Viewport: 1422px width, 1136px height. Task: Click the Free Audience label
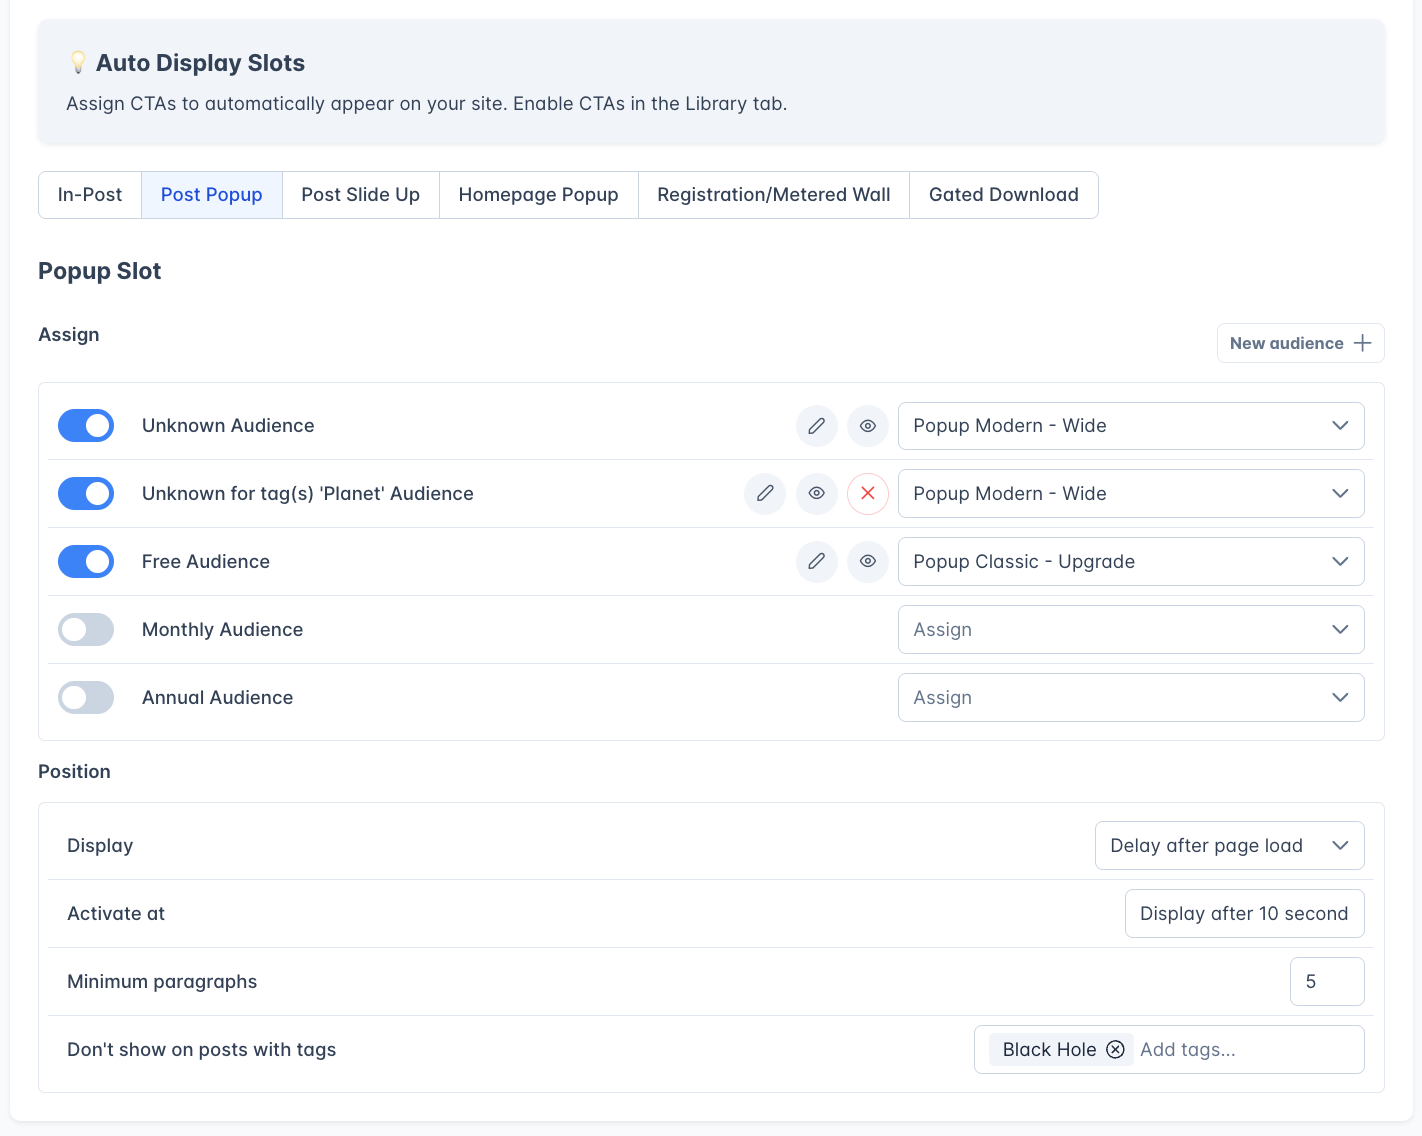tap(206, 562)
